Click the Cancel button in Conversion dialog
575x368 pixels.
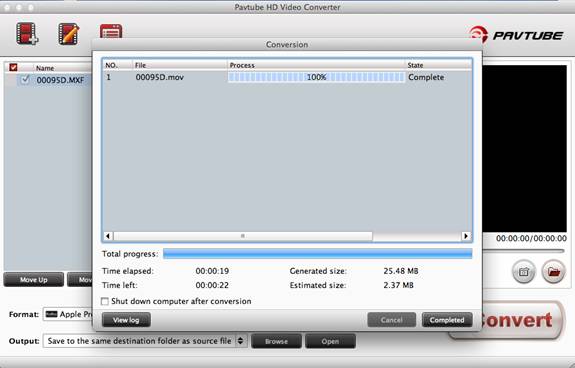pyautogui.click(x=392, y=320)
